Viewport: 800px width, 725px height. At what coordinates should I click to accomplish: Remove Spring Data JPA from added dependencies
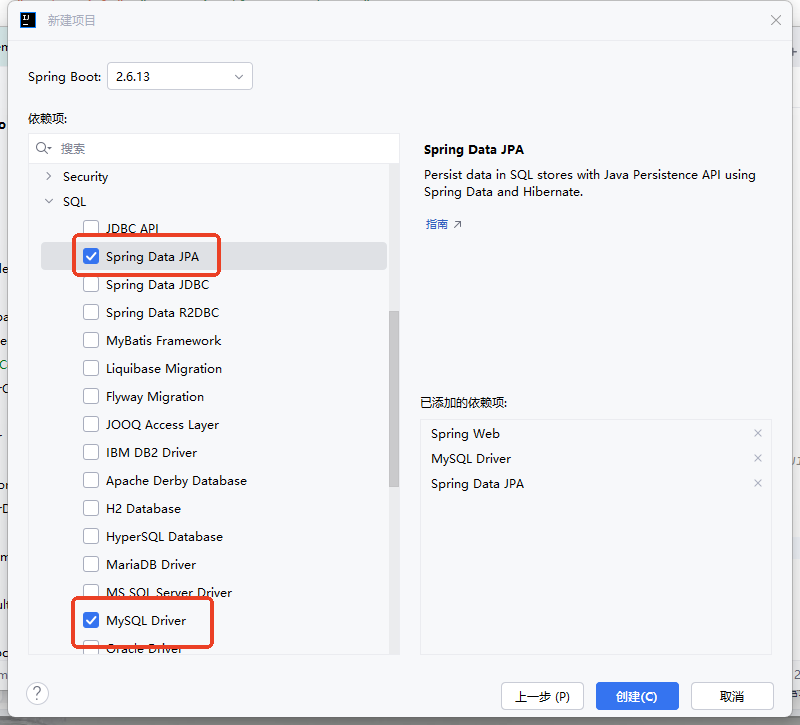point(758,483)
